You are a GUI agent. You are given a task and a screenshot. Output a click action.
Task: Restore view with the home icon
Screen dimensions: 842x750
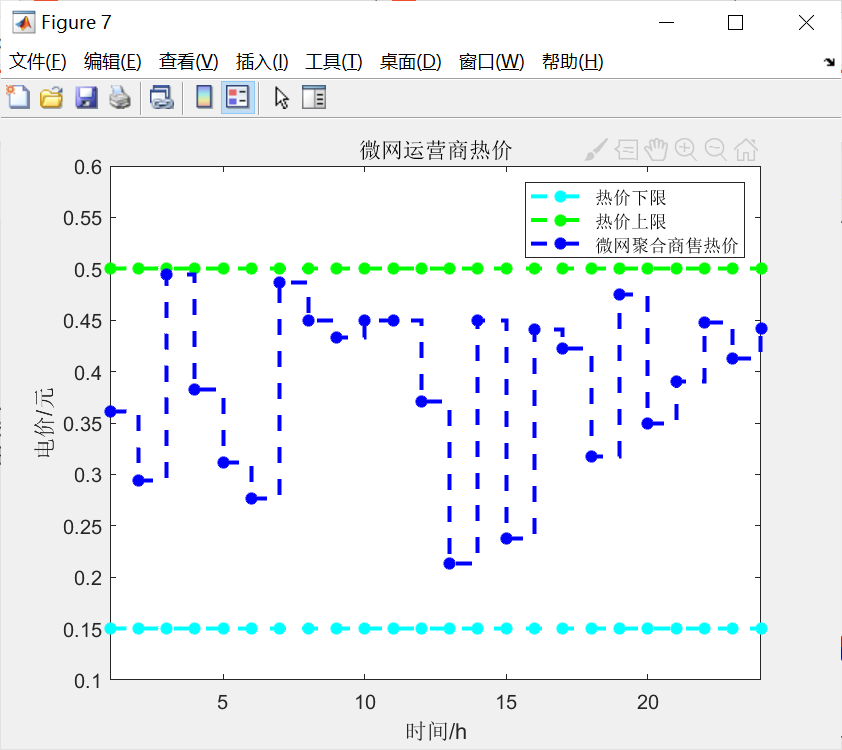[746, 149]
